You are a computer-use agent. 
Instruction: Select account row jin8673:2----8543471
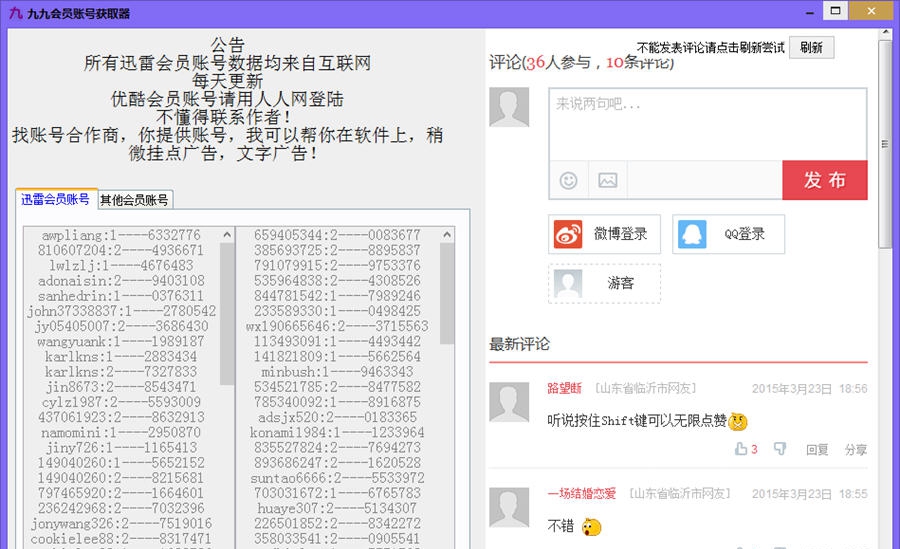click(x=121, y=386)
